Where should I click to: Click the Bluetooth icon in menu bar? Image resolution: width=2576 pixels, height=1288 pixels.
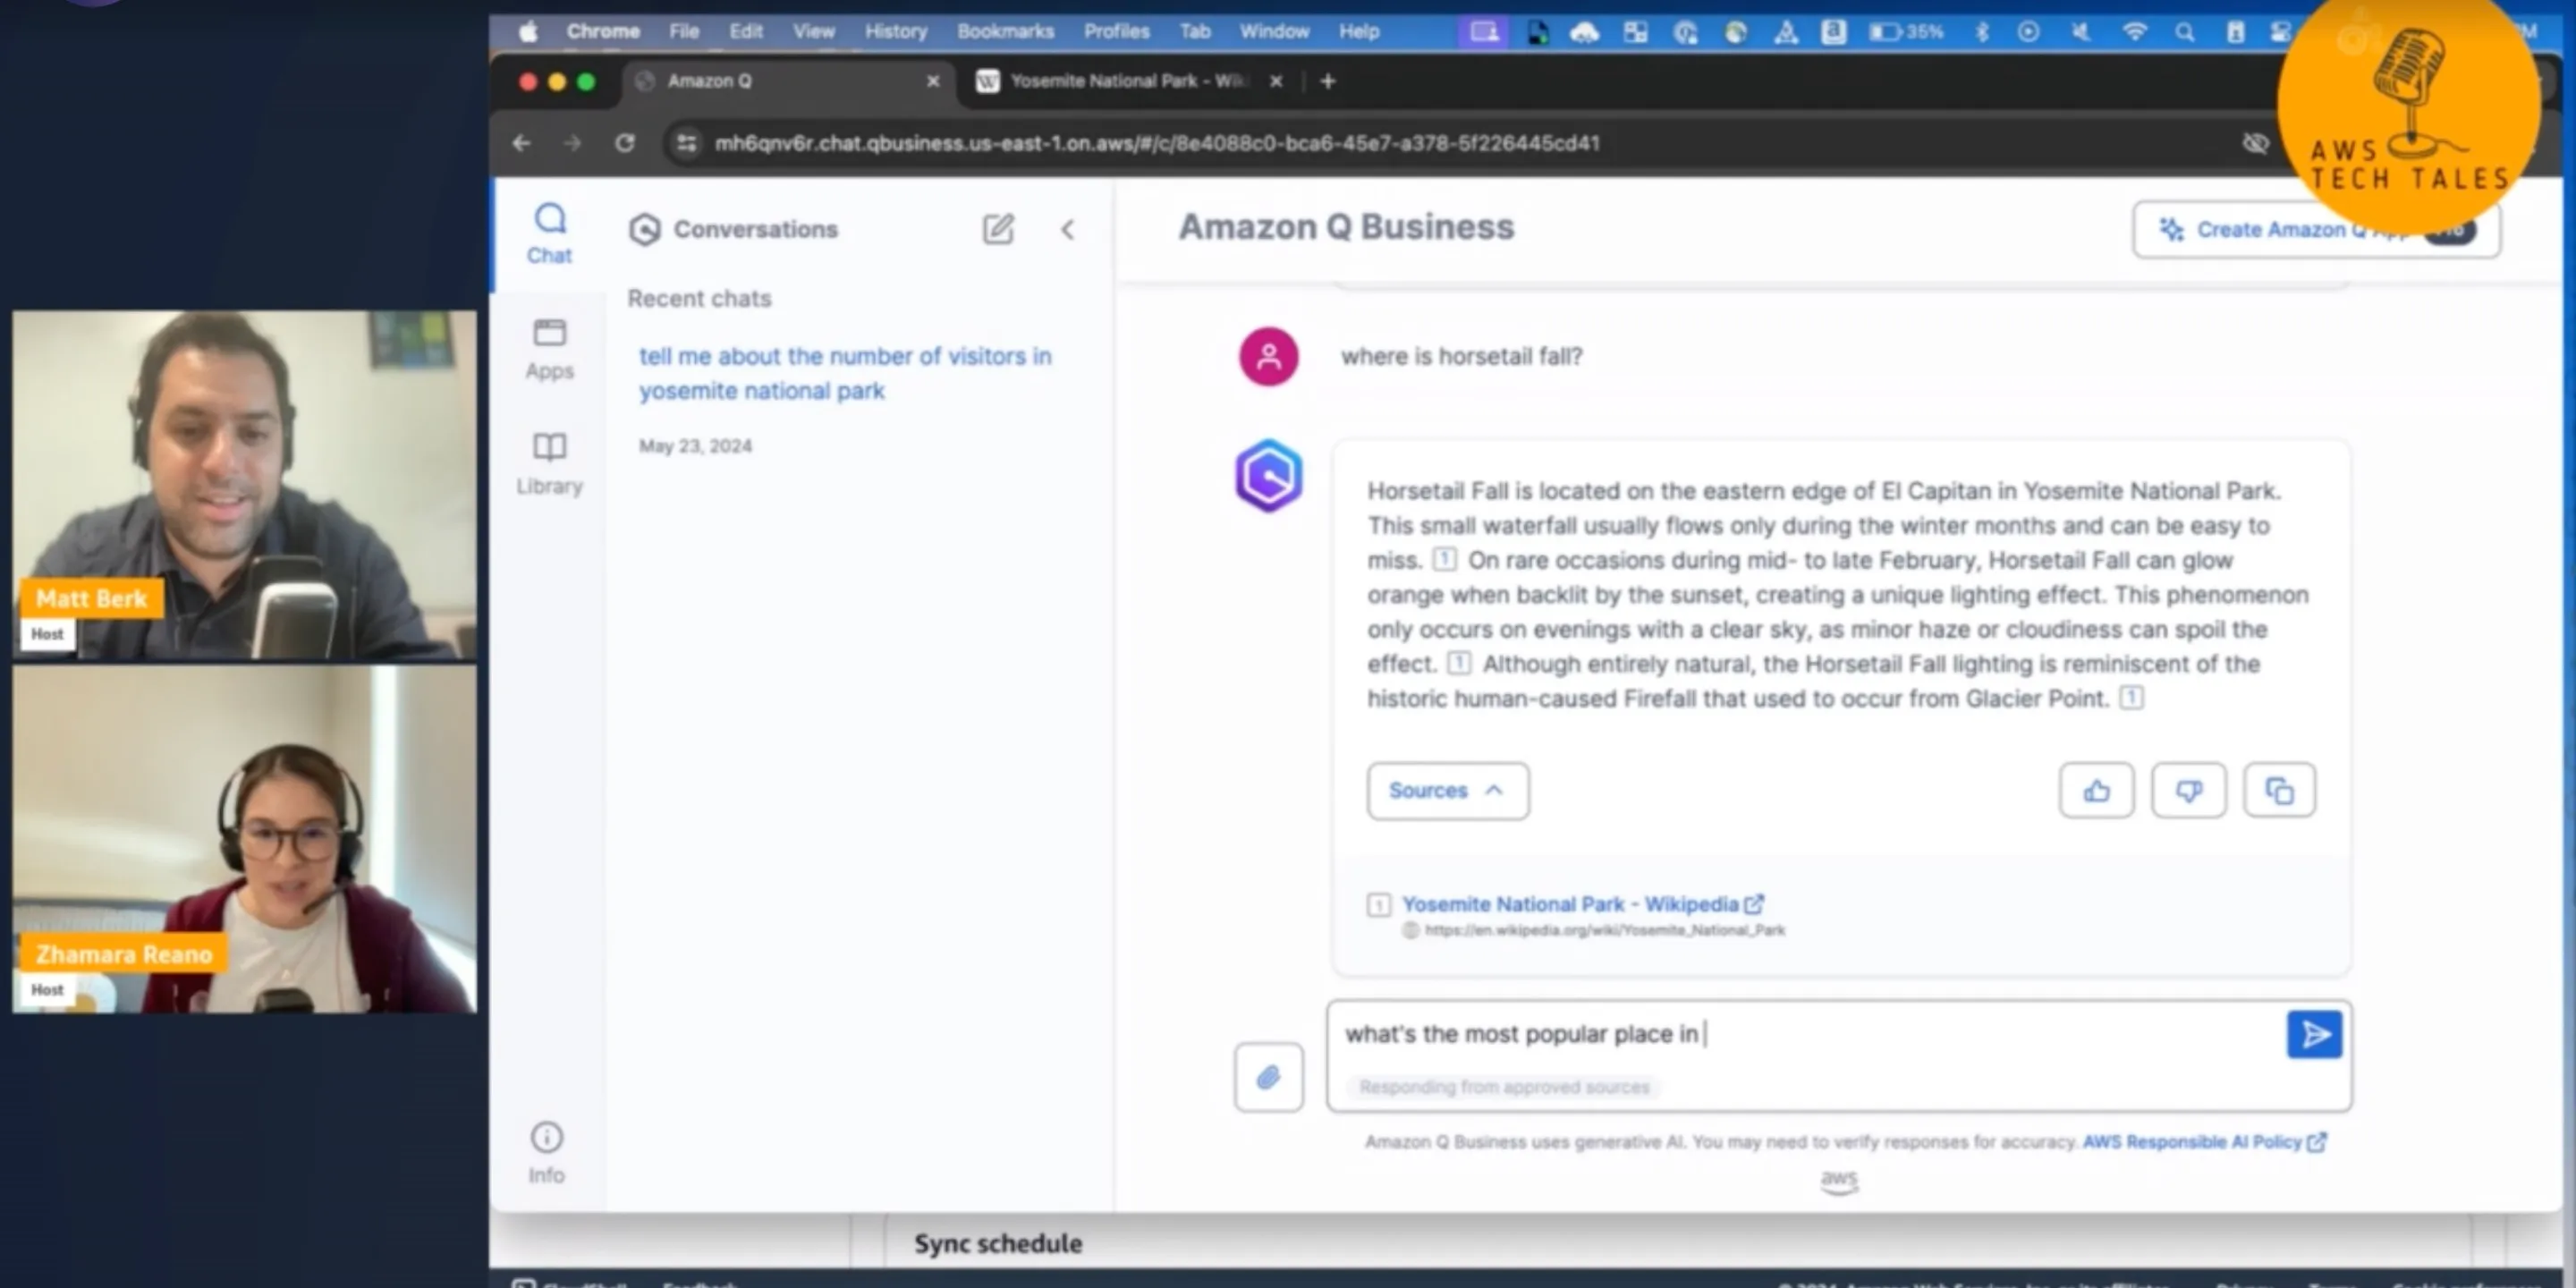tap(1981, 32)
